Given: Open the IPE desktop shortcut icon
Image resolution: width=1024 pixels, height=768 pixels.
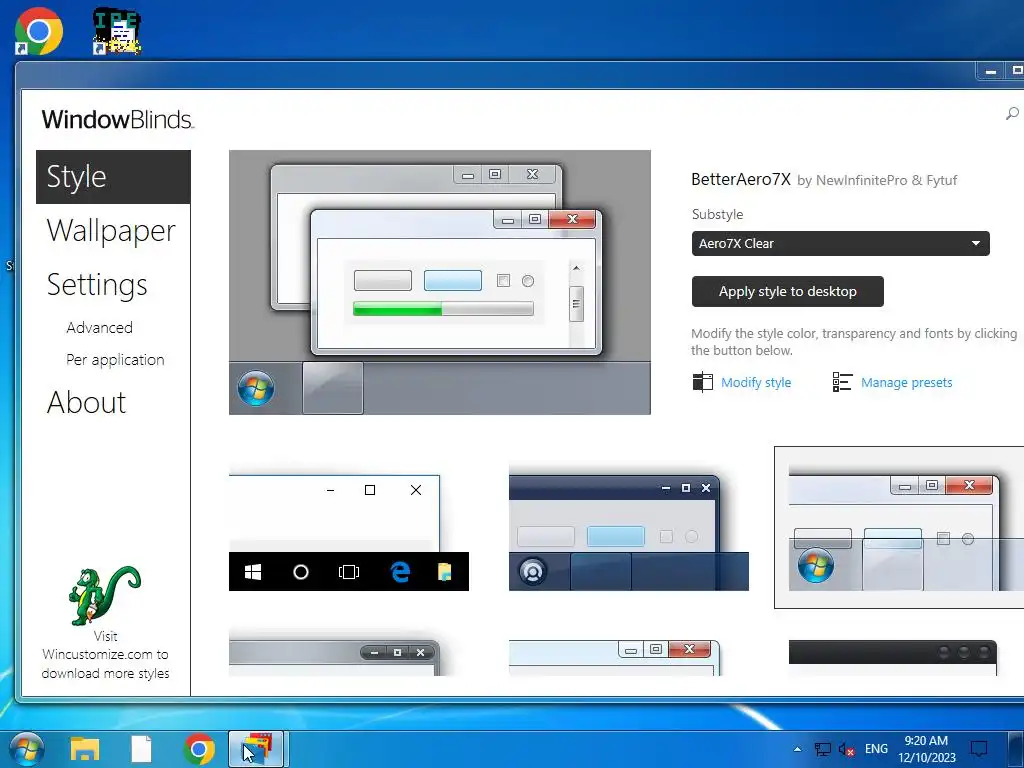Looking at the screenshot, I should click(x=116, y=31).
